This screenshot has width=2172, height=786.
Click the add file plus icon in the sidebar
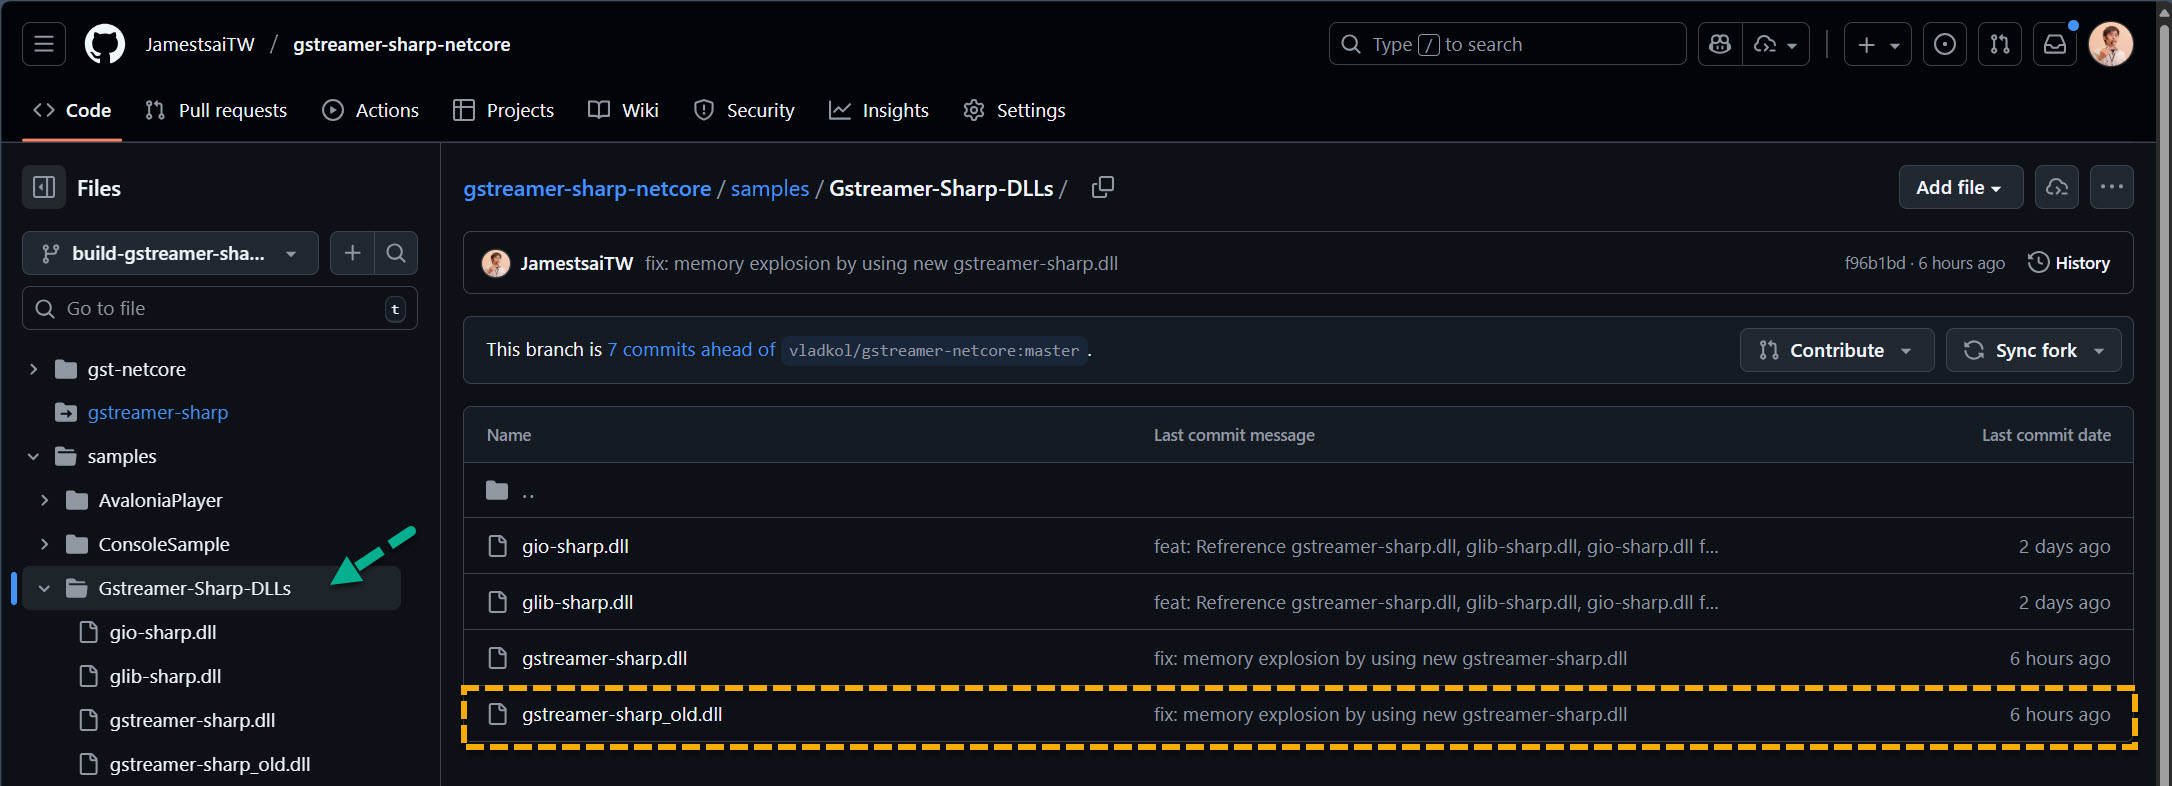pos(352,254)
